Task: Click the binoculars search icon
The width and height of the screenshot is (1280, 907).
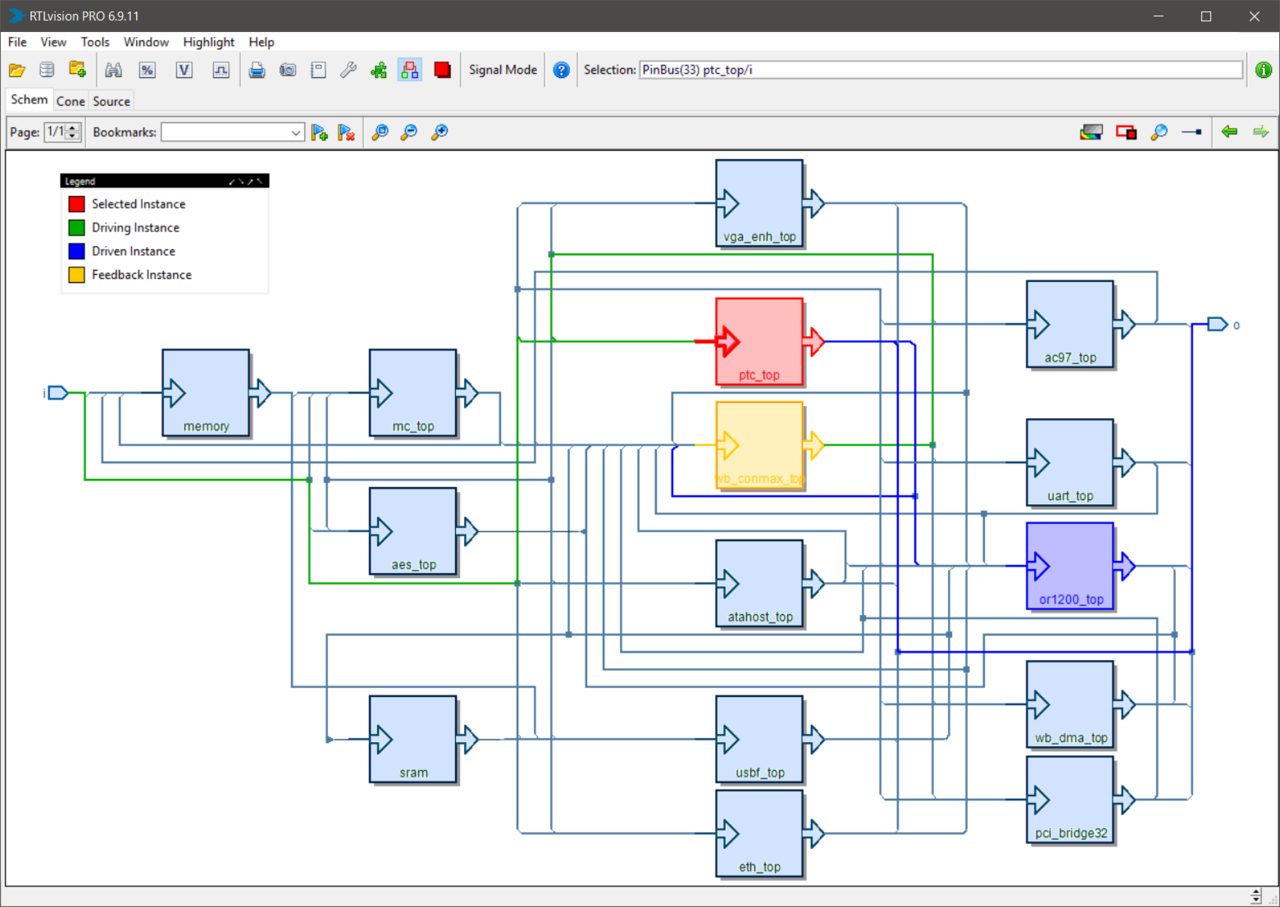Action: [x=113, y=70]
